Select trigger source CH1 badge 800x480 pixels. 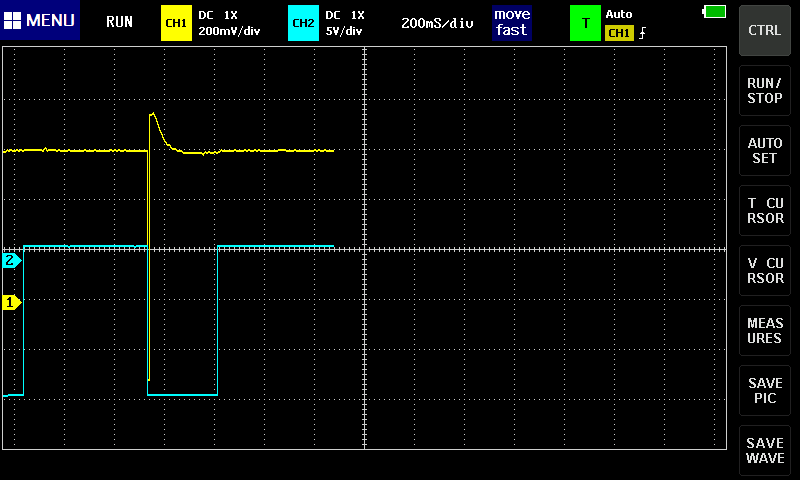click(619, 33)
